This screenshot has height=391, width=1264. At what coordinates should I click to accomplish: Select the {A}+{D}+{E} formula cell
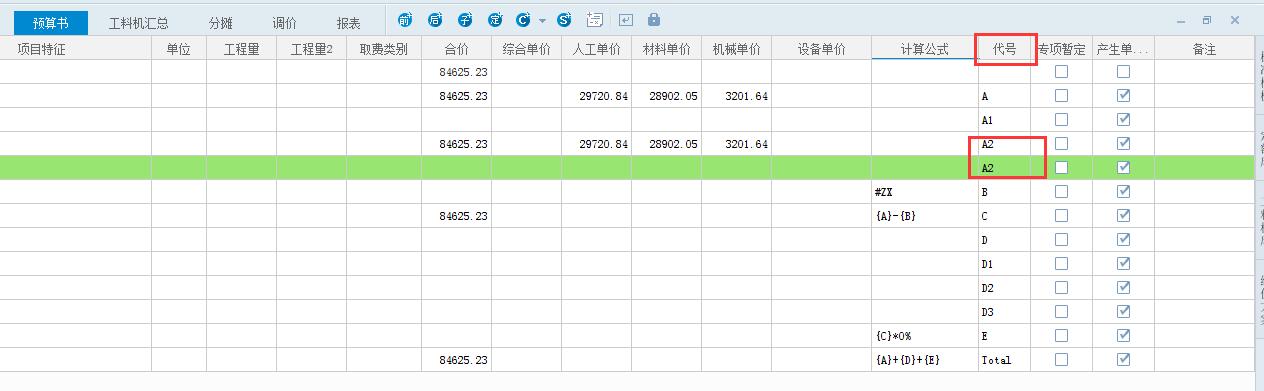point(924,360)
